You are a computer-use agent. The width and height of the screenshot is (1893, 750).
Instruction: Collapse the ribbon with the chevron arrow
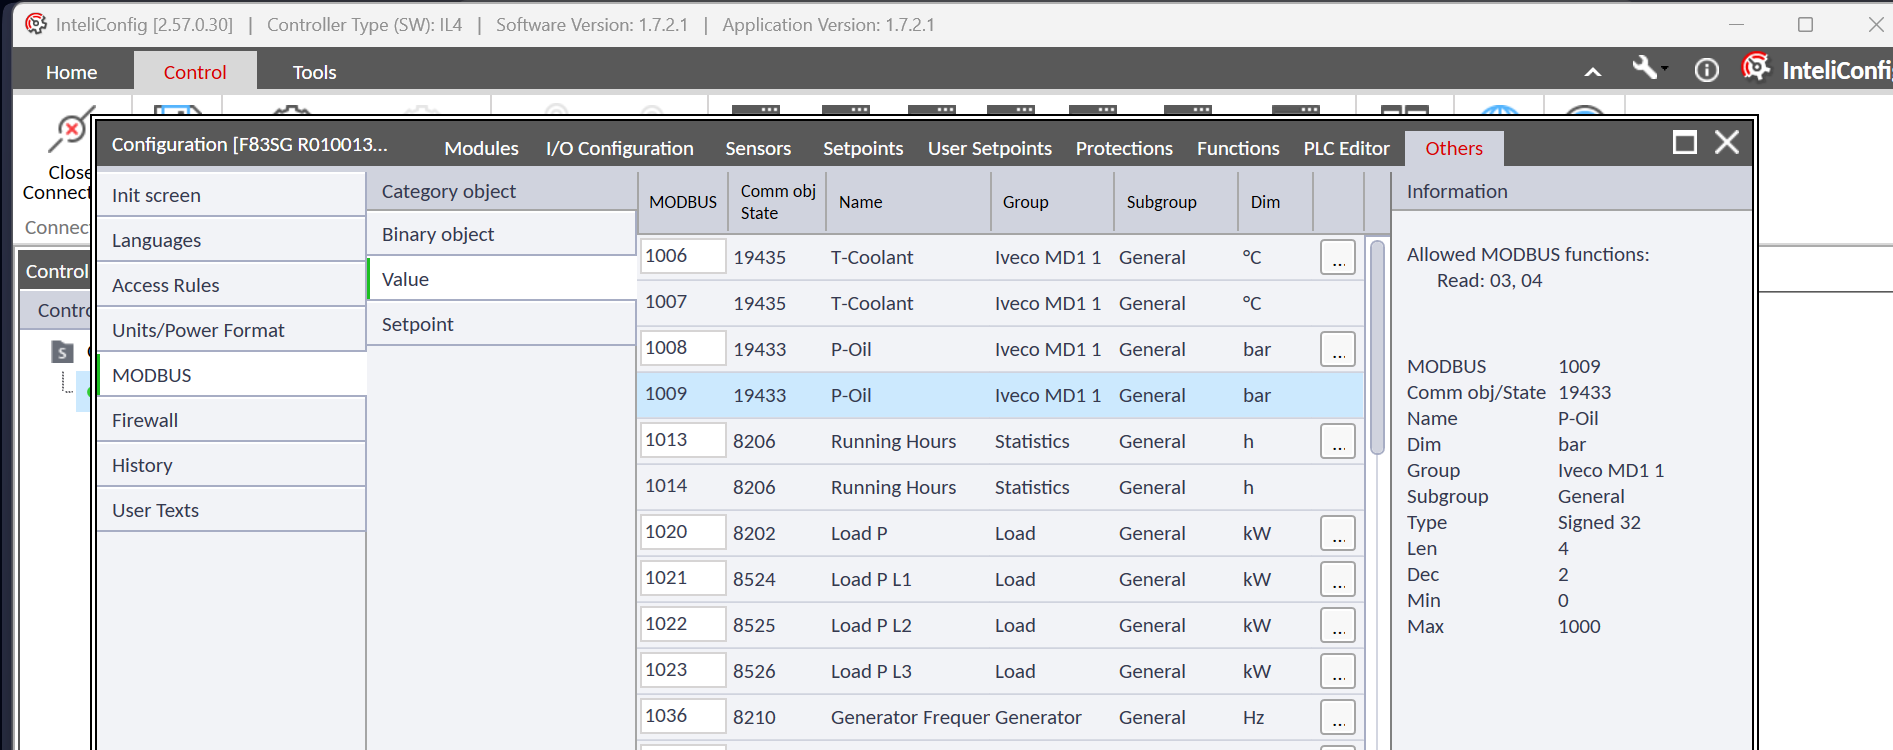pos(1593,72)
